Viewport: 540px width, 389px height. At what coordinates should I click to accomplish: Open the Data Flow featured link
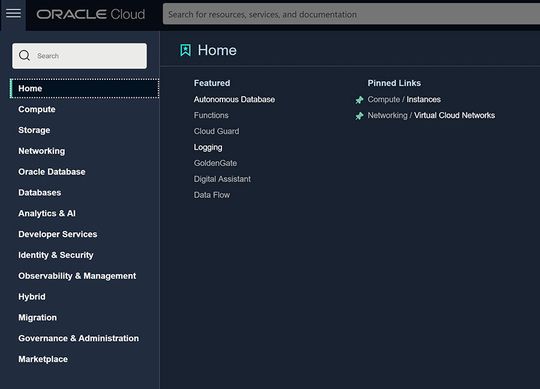click(x=212, y=195)
